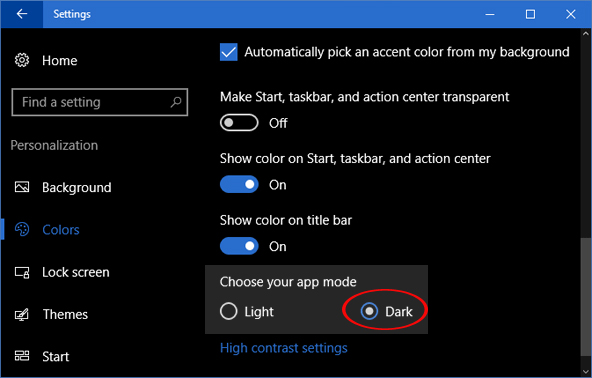
Task: Open the Colors settings page
Action: click(61, 230)
